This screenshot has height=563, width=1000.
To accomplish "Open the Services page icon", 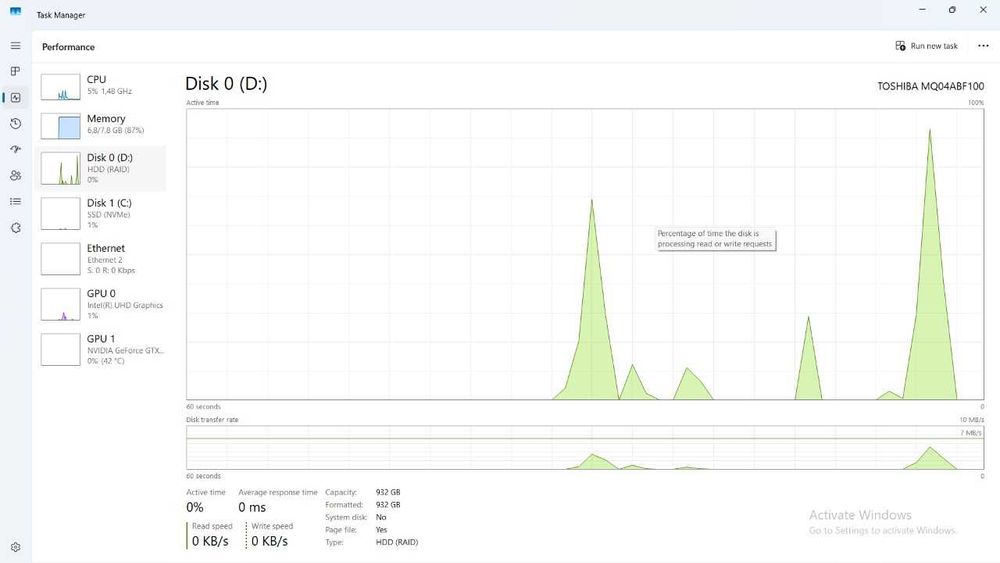I will click(x=15, y=228).
